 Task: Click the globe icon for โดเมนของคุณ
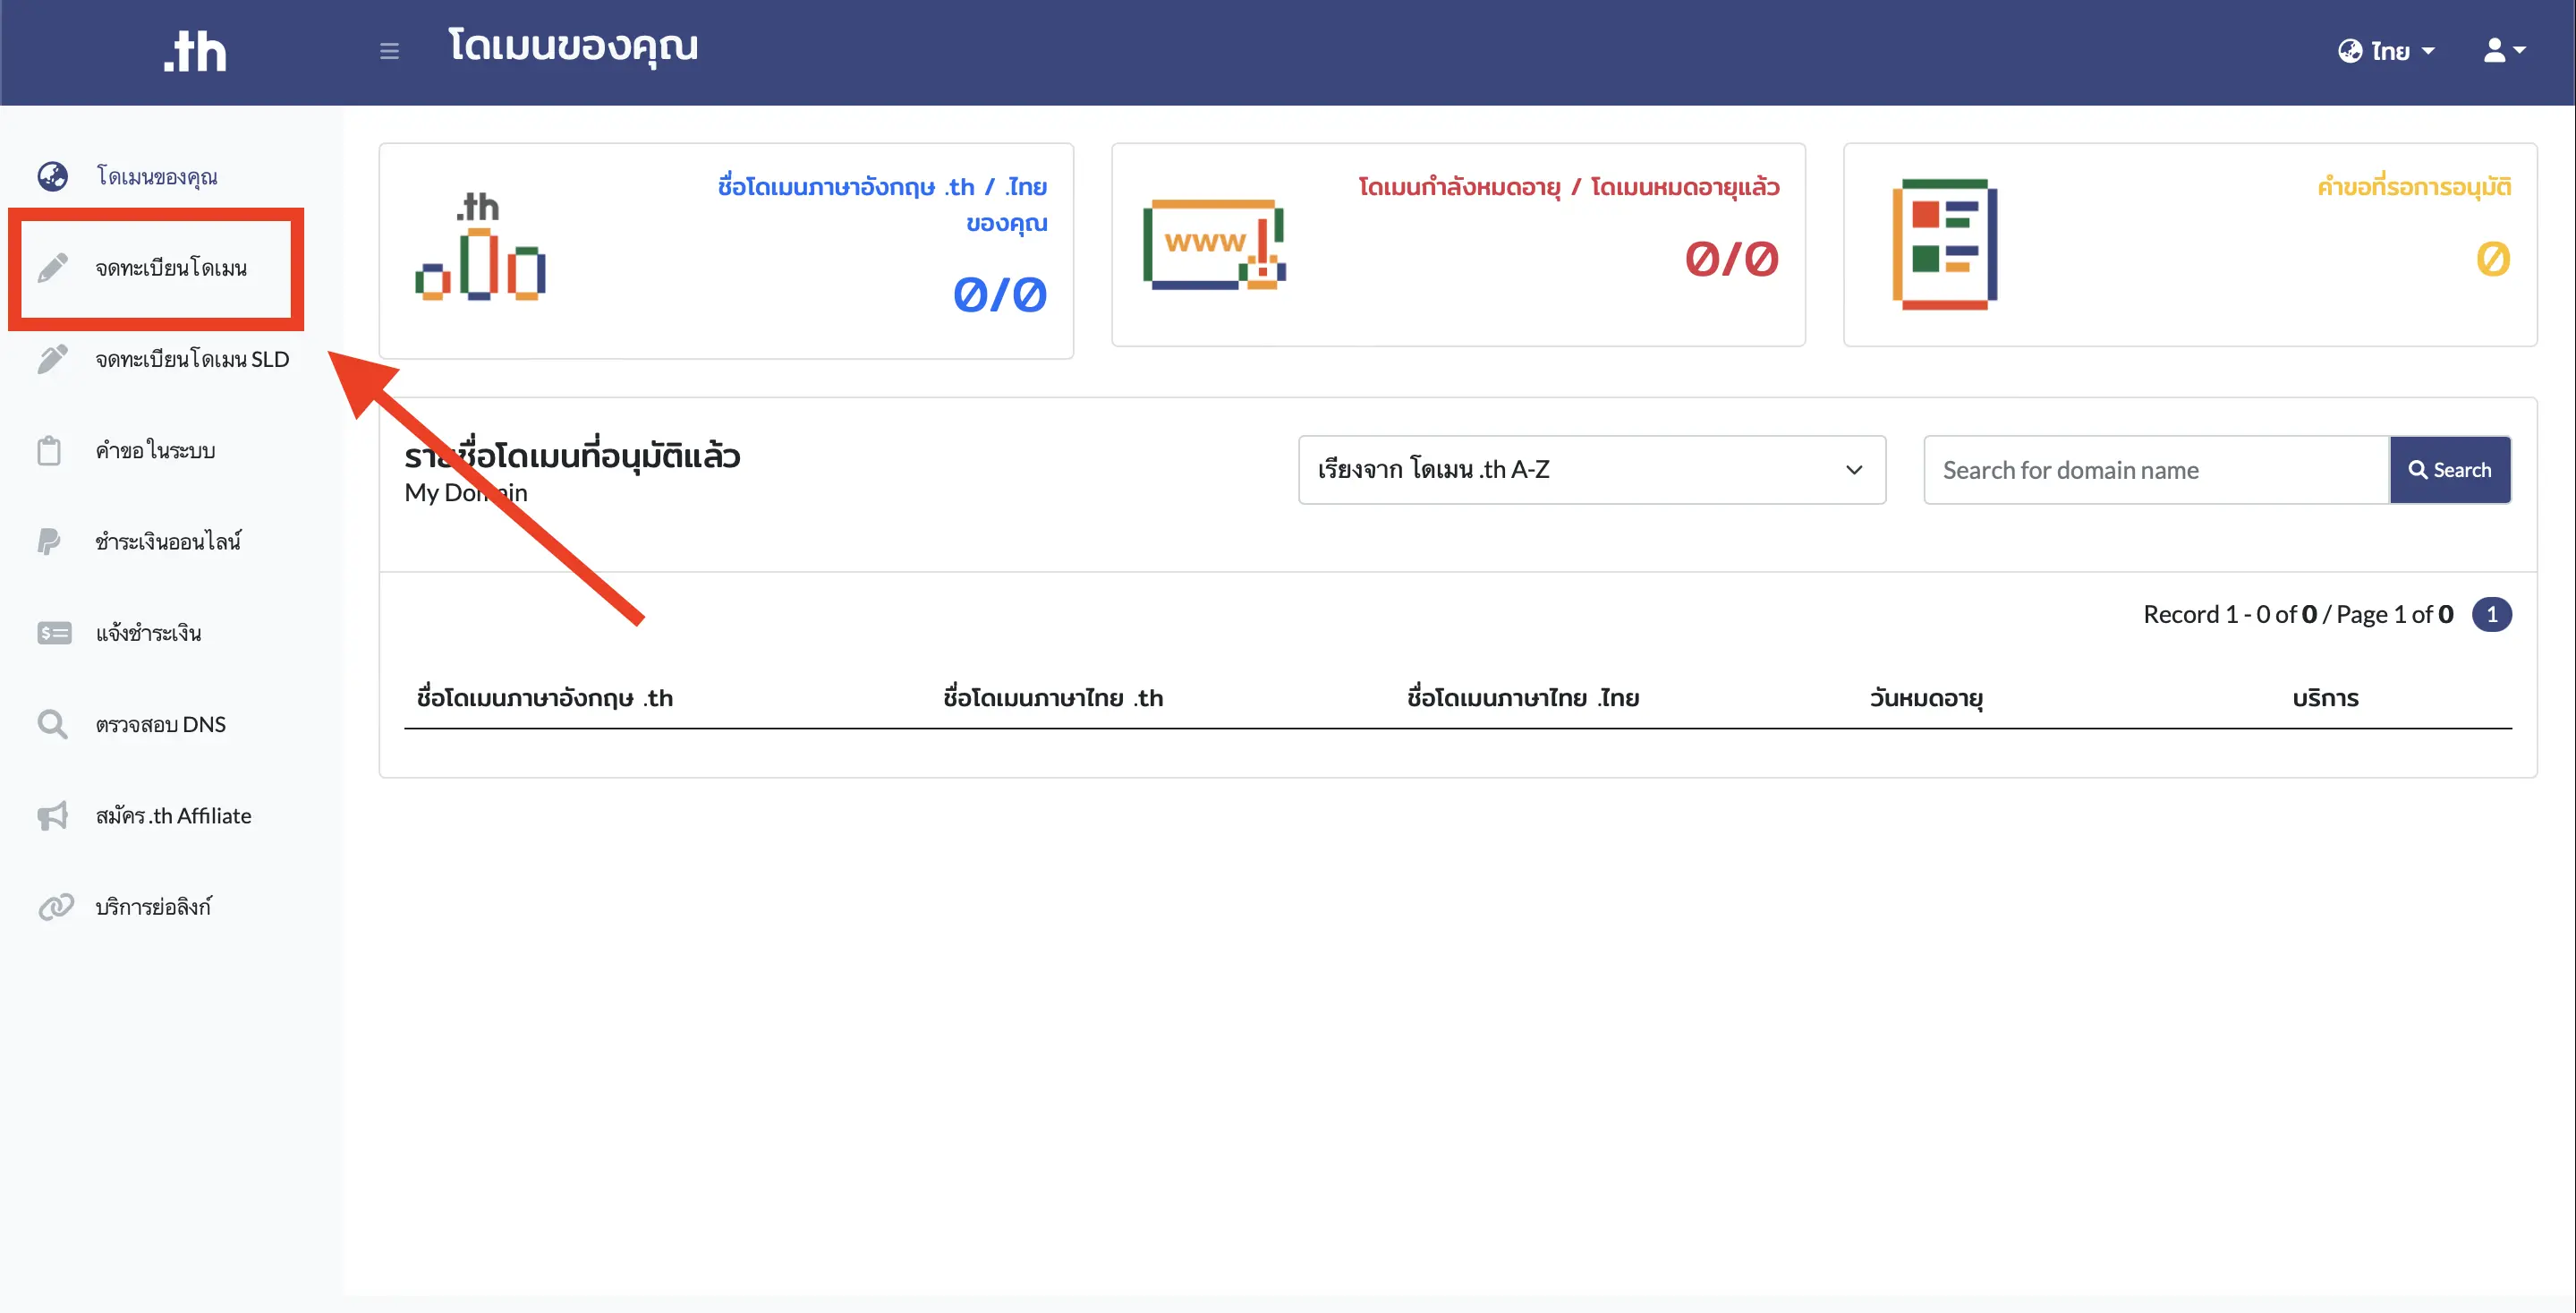pos(52,176)
